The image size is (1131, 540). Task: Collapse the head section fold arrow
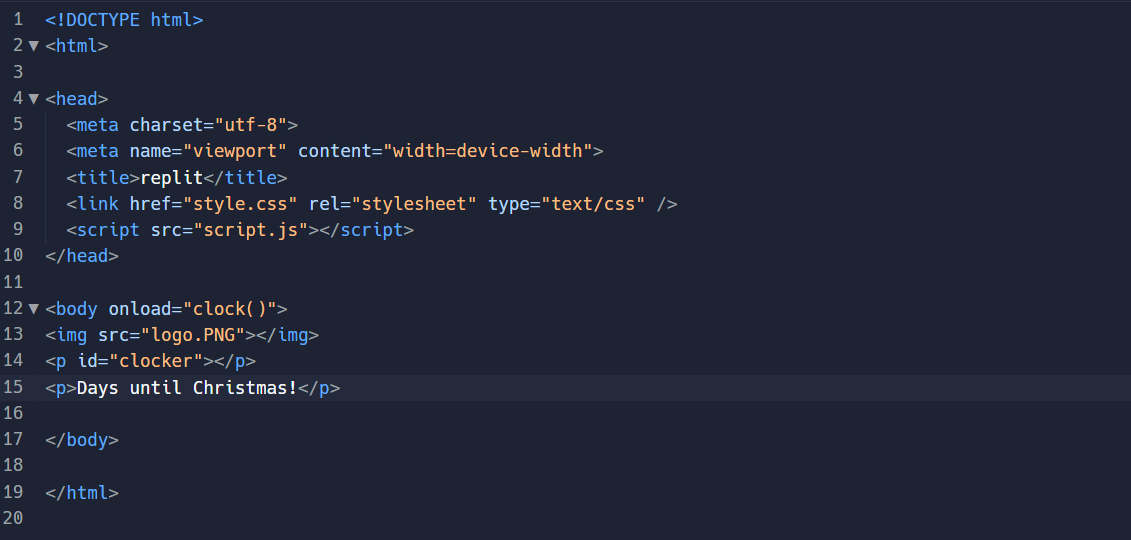coord(33,98)
